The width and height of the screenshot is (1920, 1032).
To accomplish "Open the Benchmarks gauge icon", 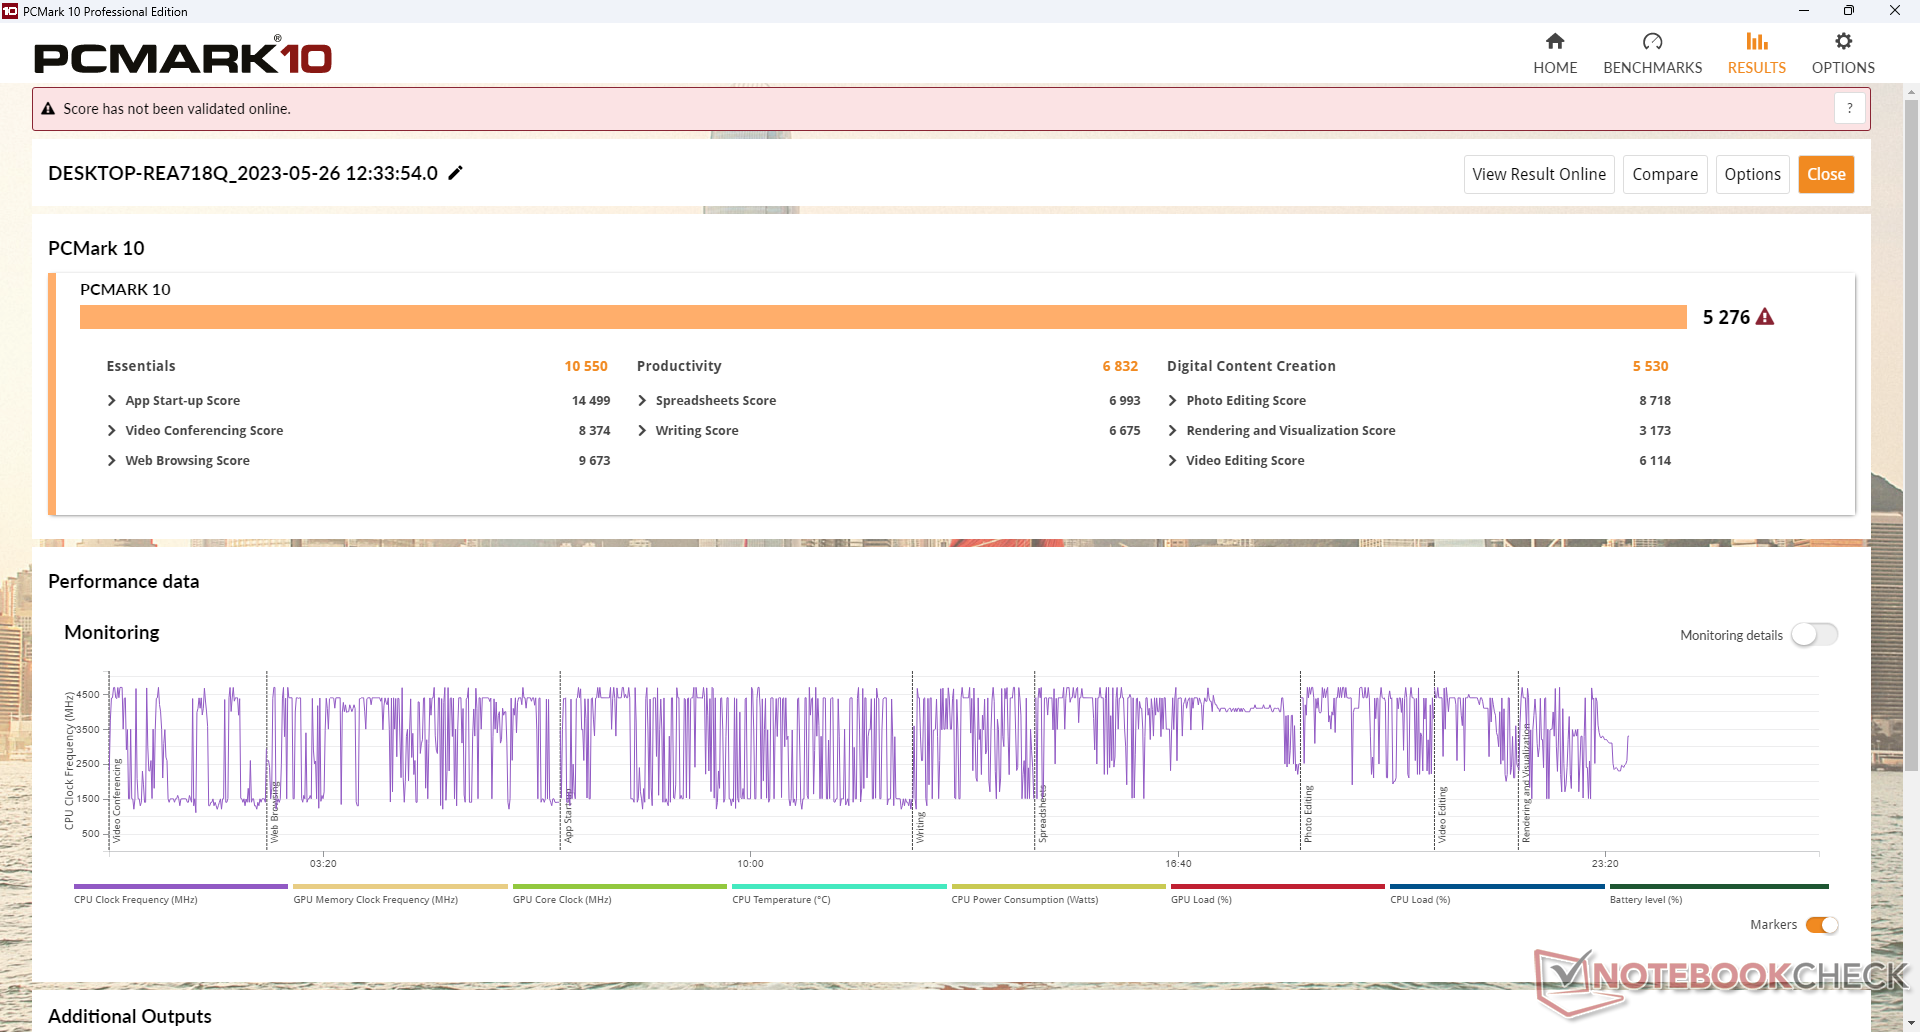I will (1652, 42).
